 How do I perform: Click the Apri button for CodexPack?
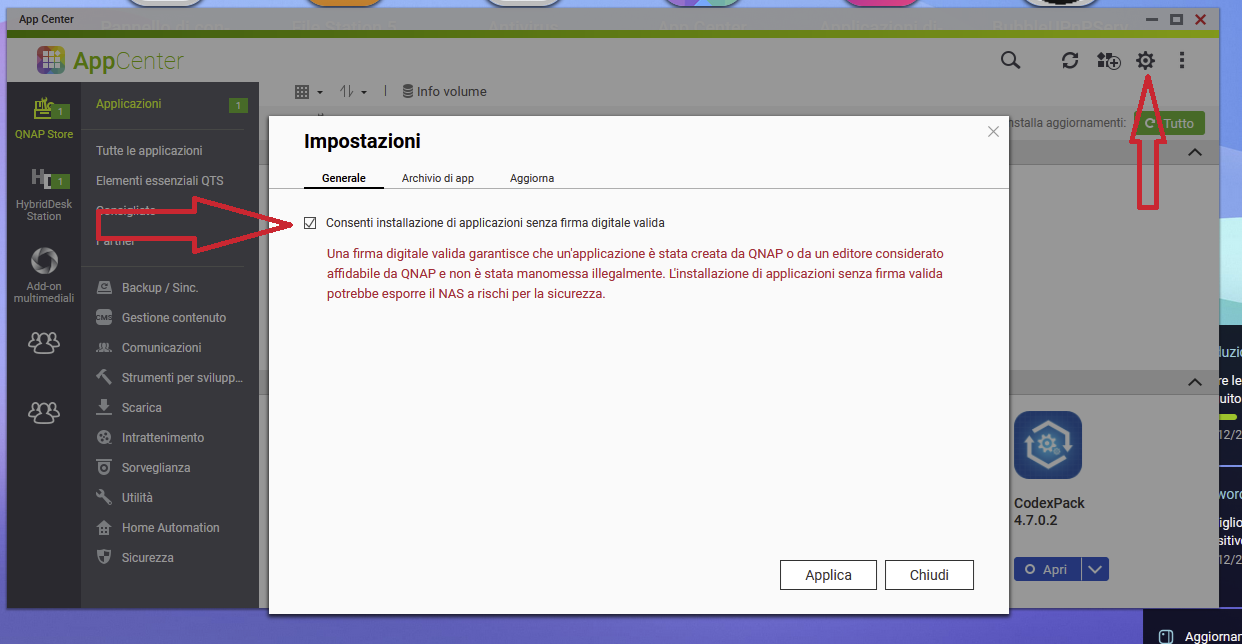tap(1047, 569)
